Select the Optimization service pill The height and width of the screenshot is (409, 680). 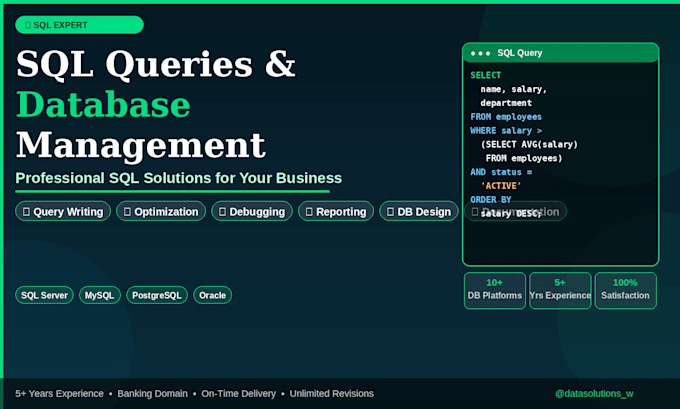click(x=161, y=211)
